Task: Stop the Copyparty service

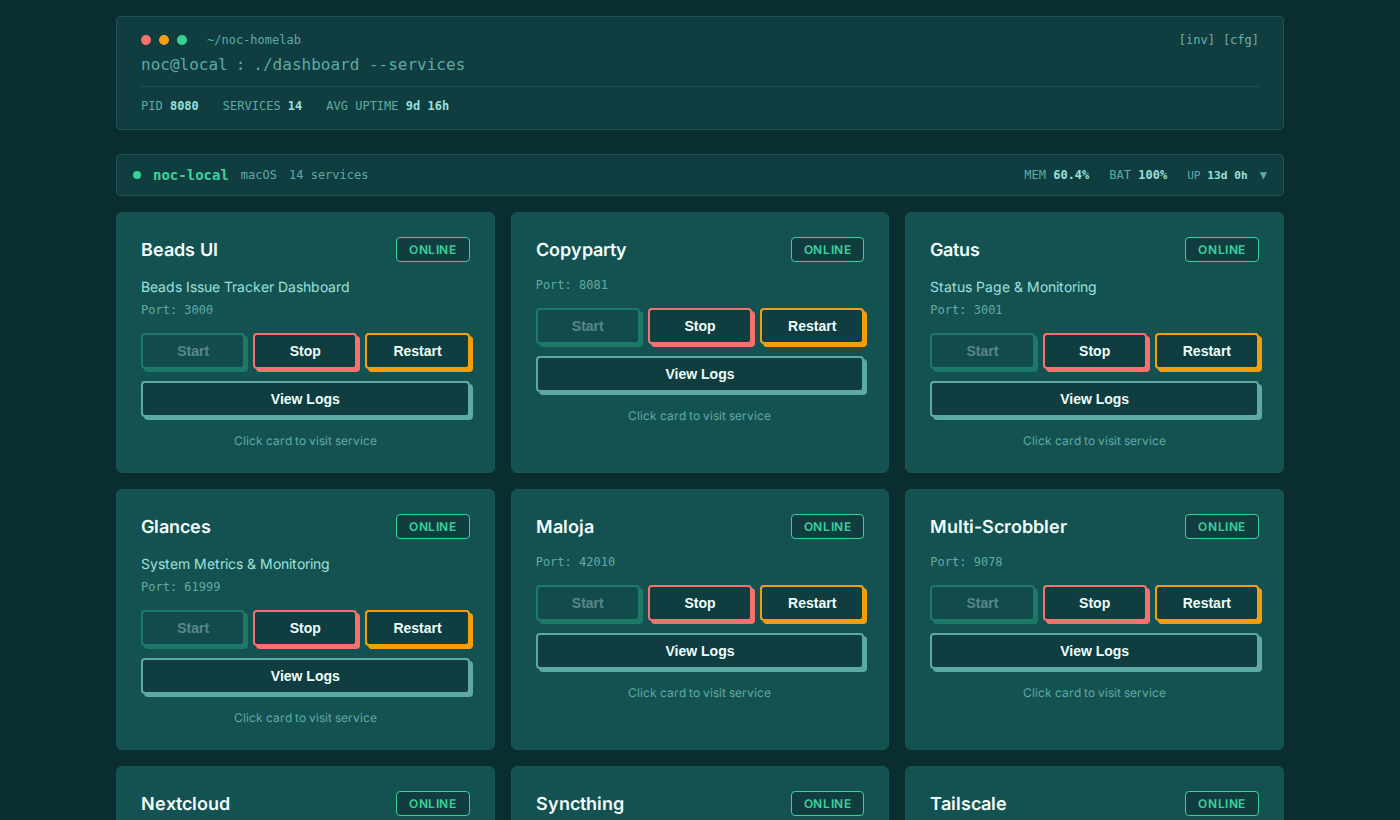Action: [x=700, y=326]
